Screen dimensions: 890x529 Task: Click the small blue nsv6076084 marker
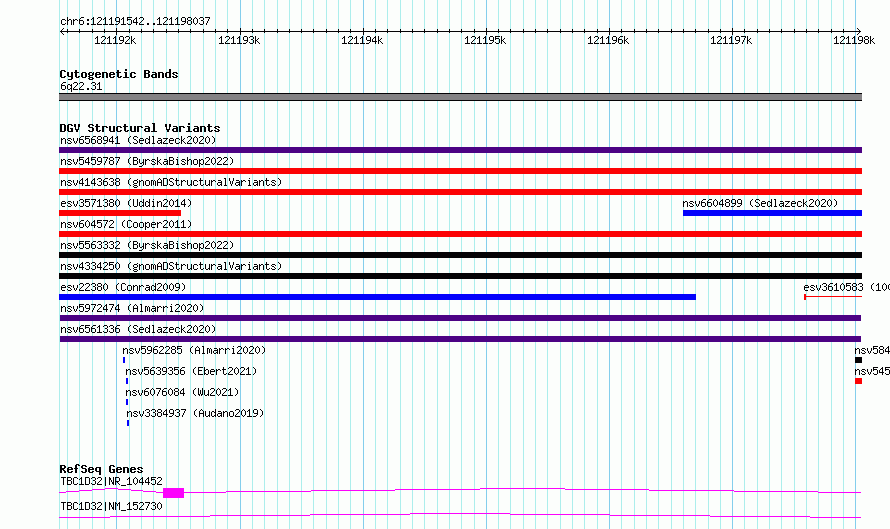pos(127,402)
